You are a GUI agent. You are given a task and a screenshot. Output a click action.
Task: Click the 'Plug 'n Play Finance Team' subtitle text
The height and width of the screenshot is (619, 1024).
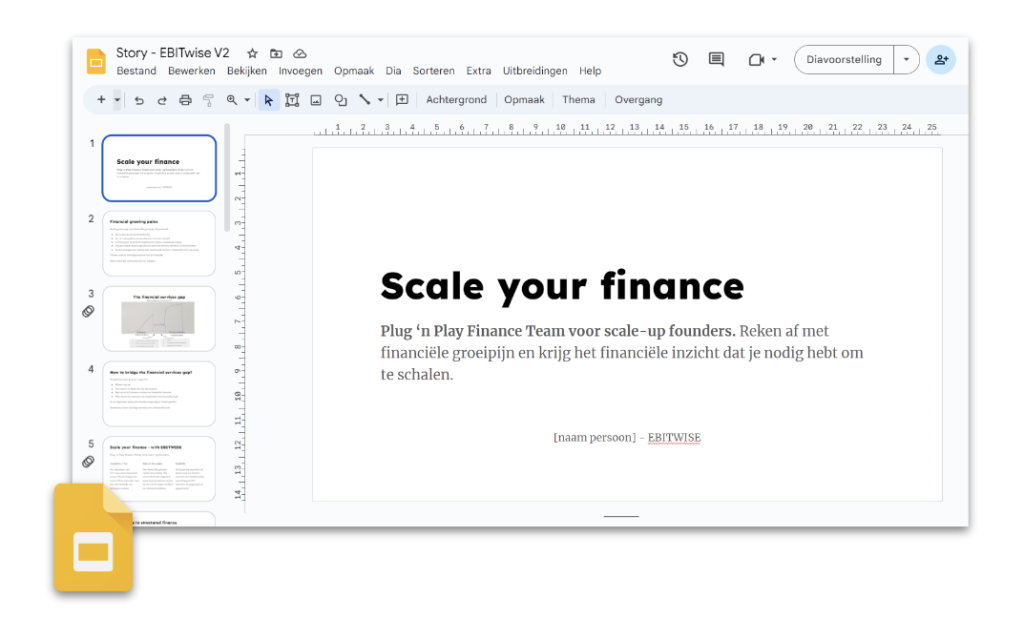622,353
